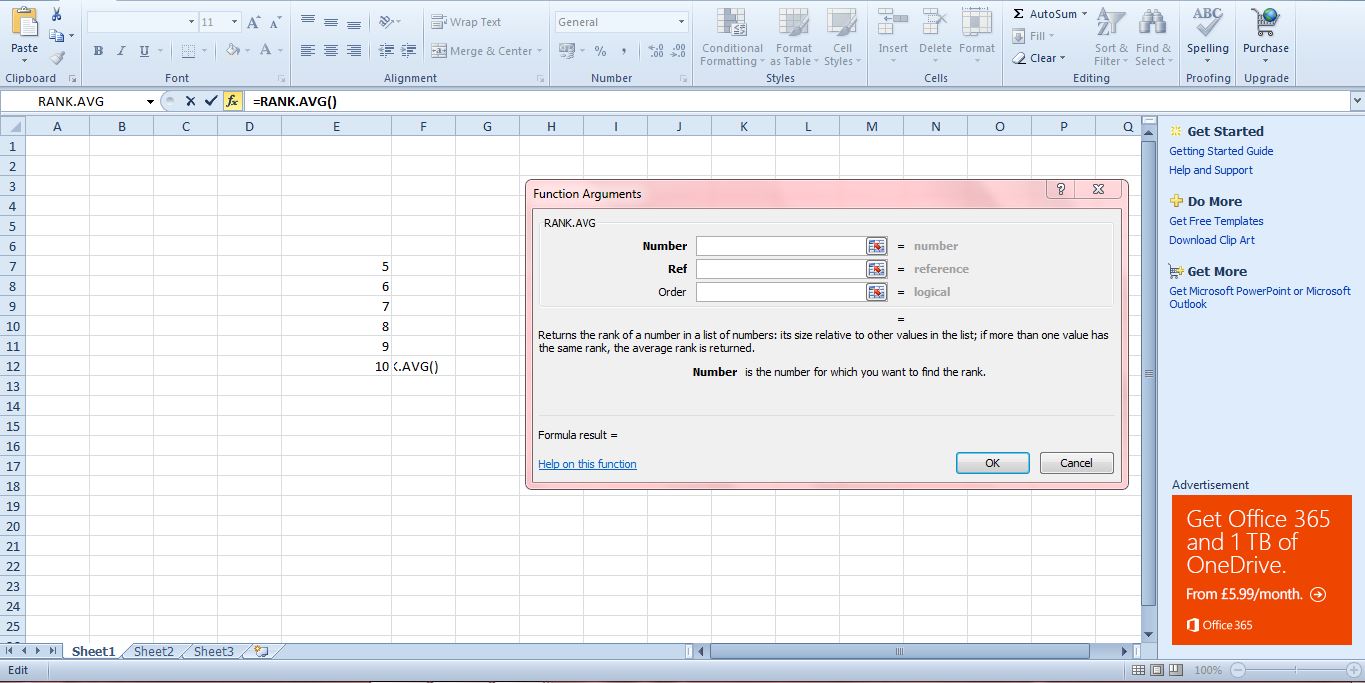This screenshot has height=683, width=1365.
Task: Click the collapse dialog icon beside Number field
Action: pos(875,245)
